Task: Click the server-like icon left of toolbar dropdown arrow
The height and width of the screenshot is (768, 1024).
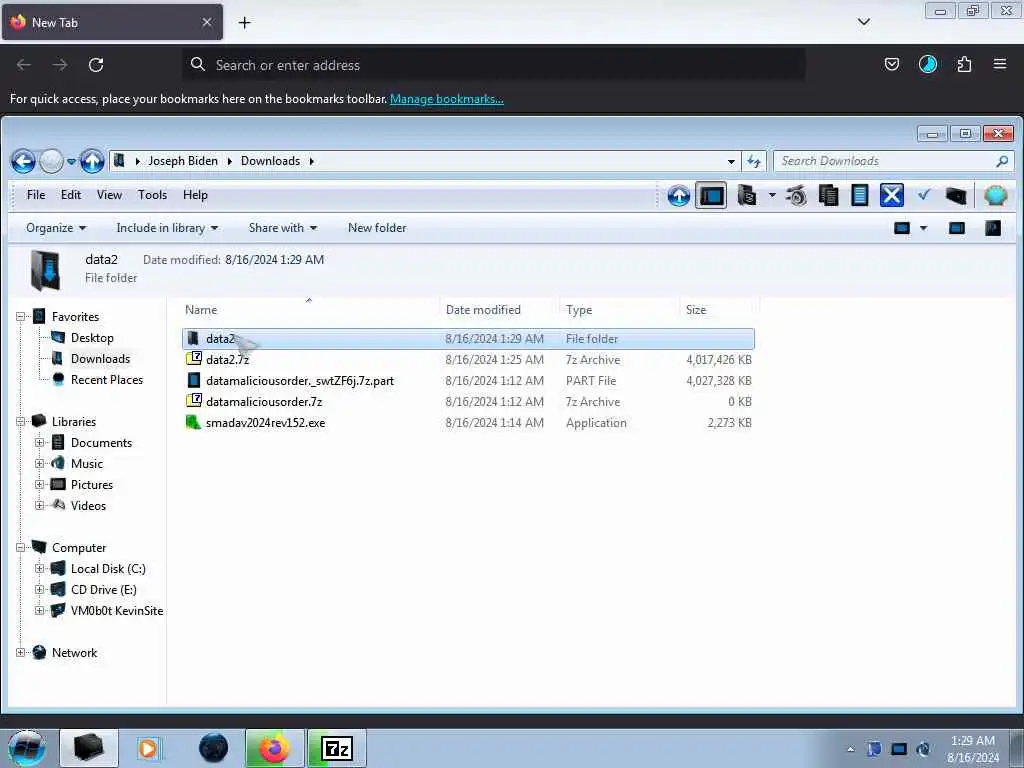Action: (746, 195)
